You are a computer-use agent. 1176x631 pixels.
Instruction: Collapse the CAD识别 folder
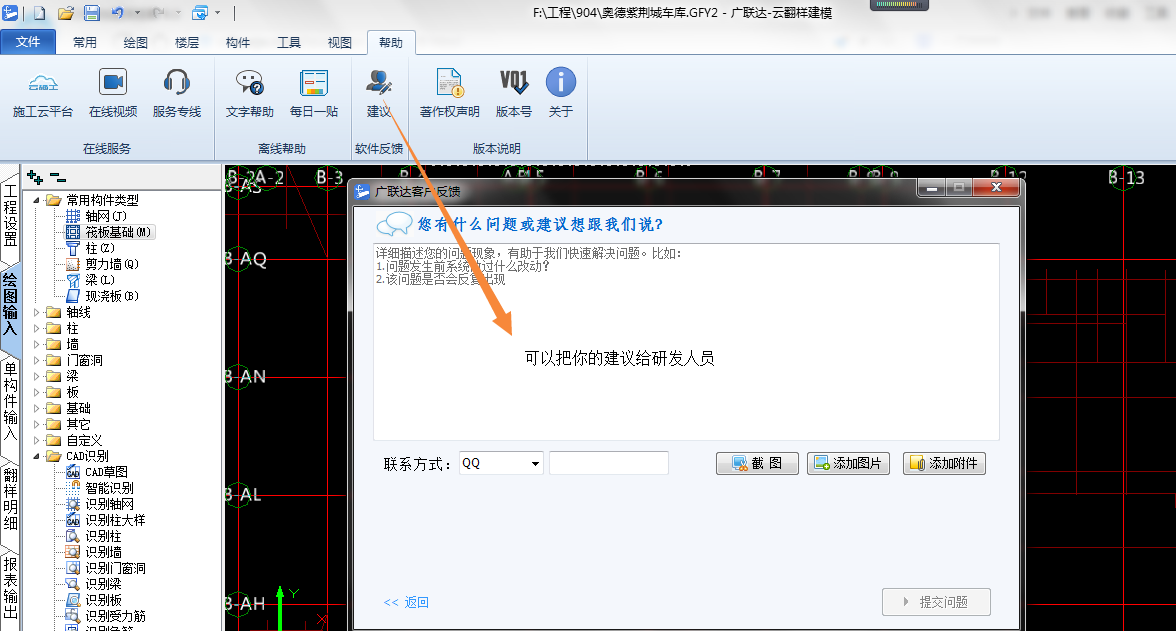36,456
